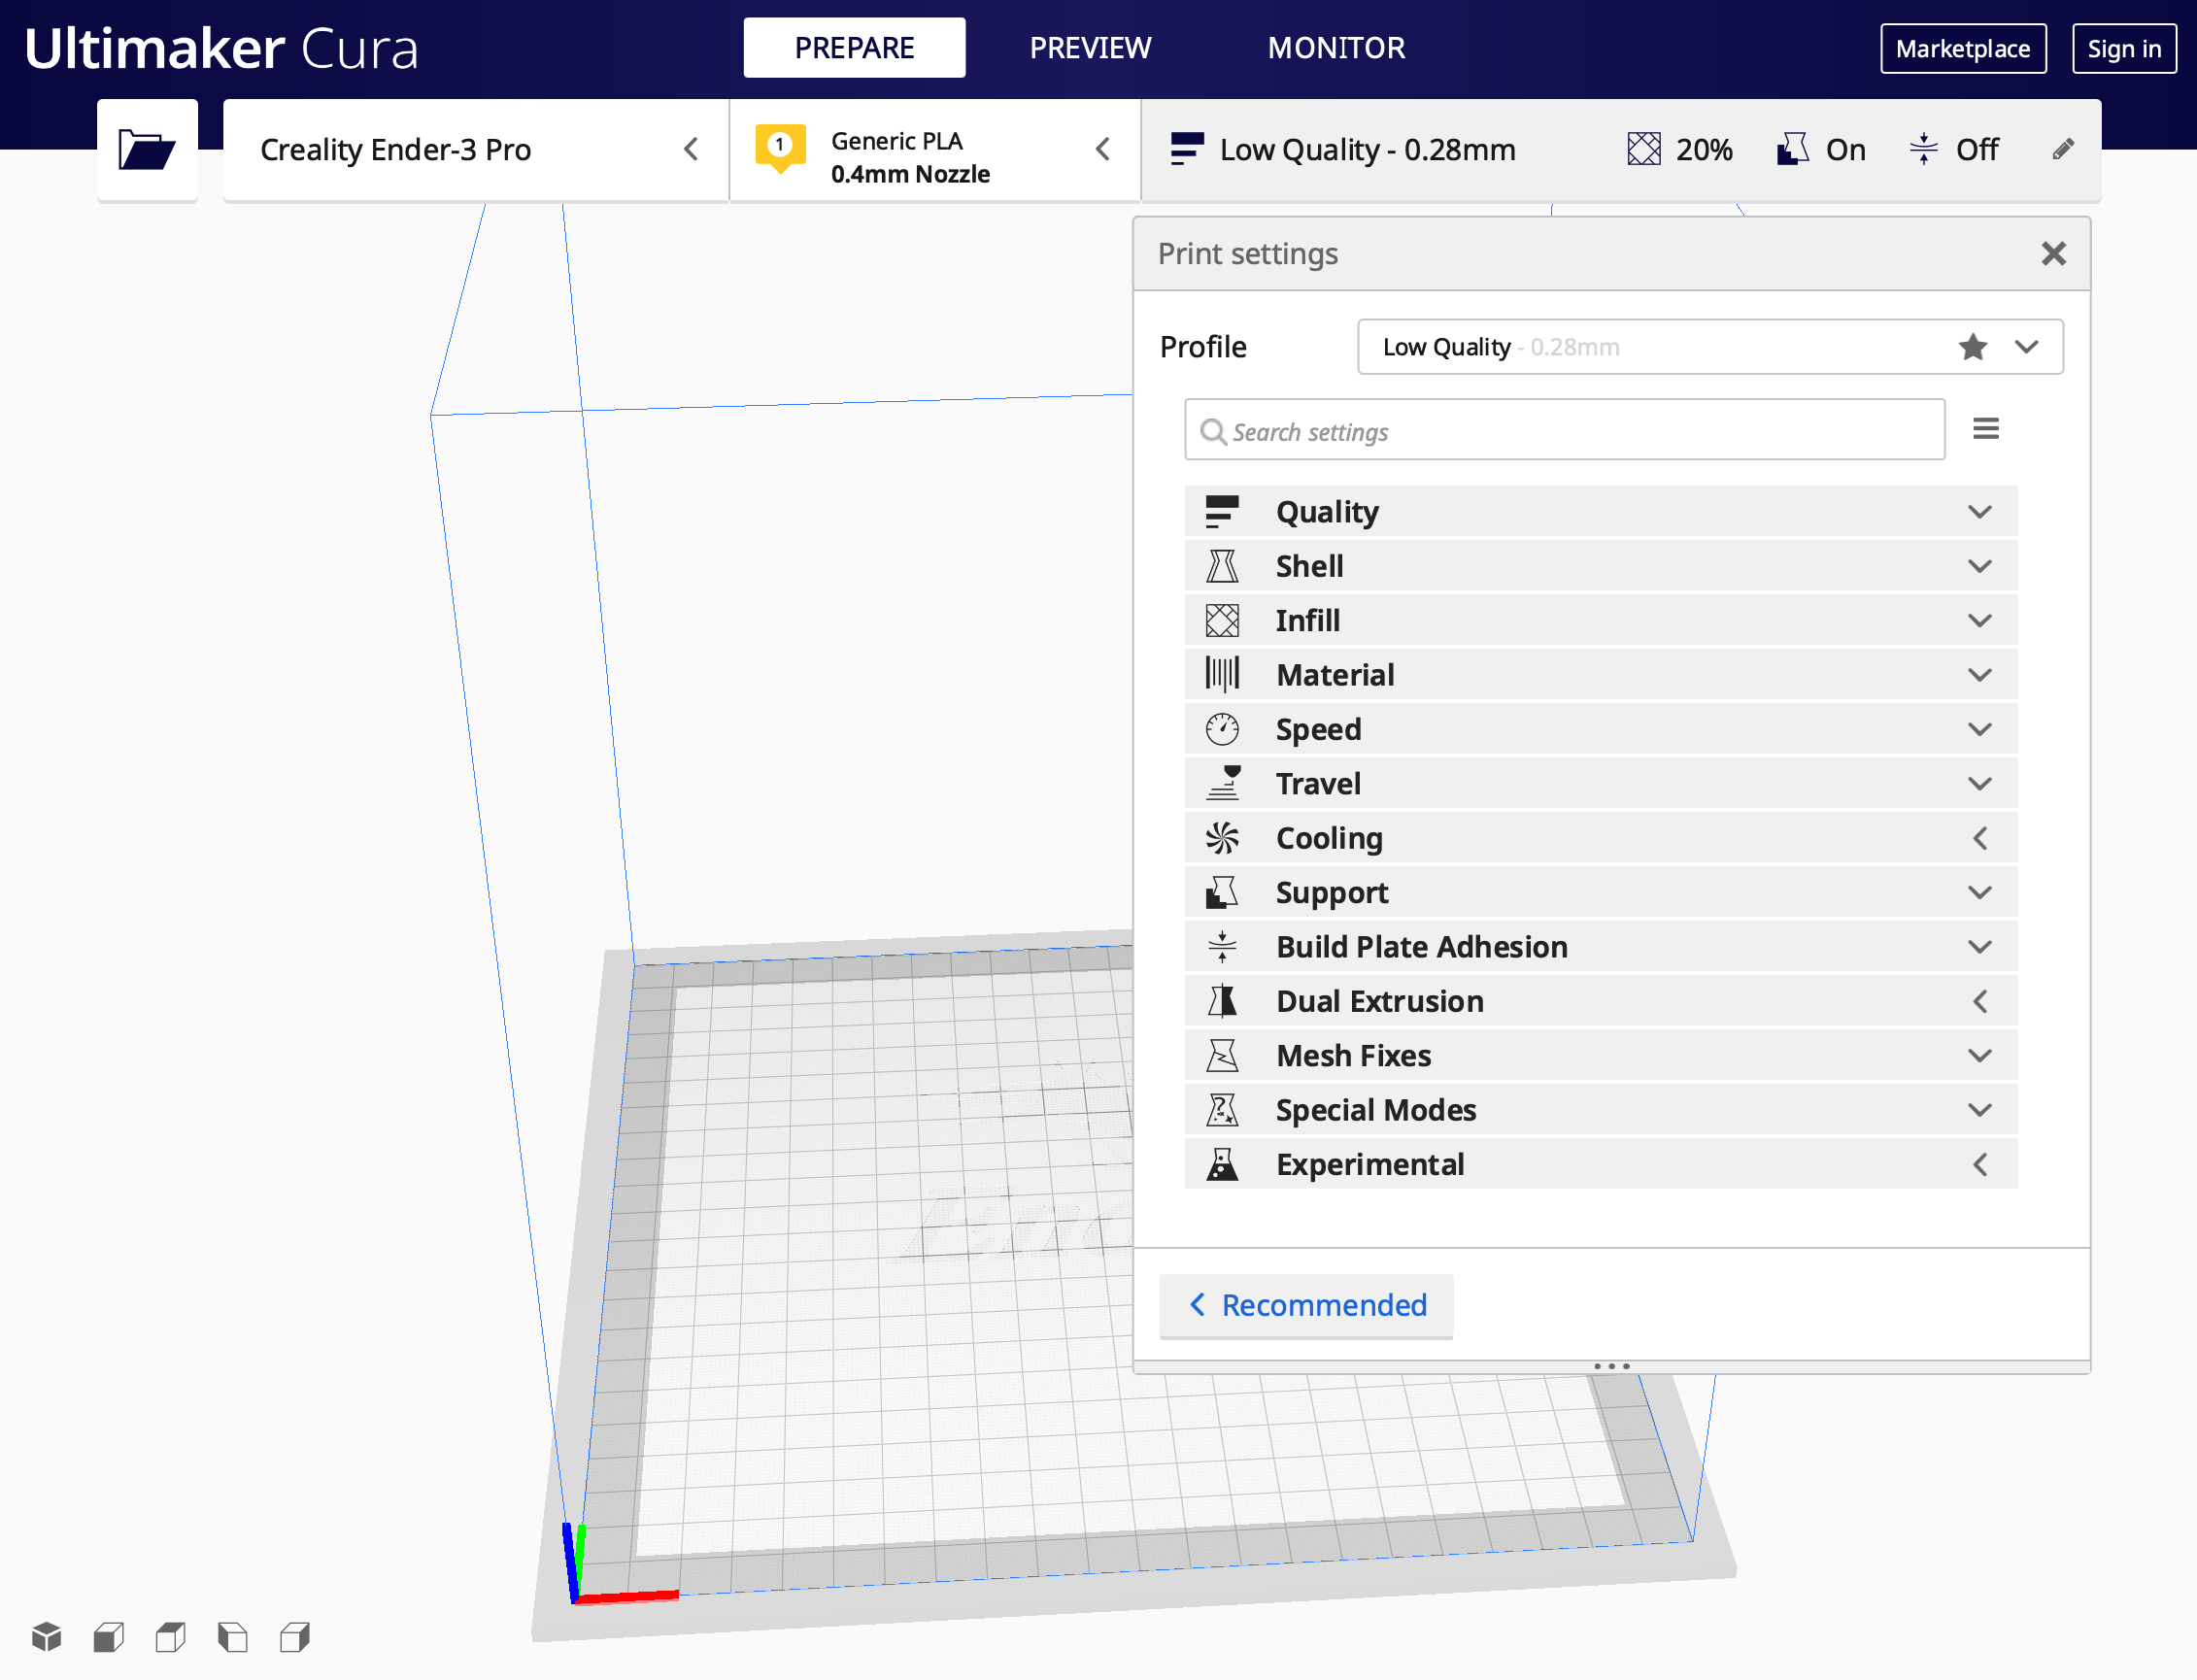This screenshot has width=2197, height=1680.
Task: Click the Dual Extrusion icon
Action: pos(1221,1001)
